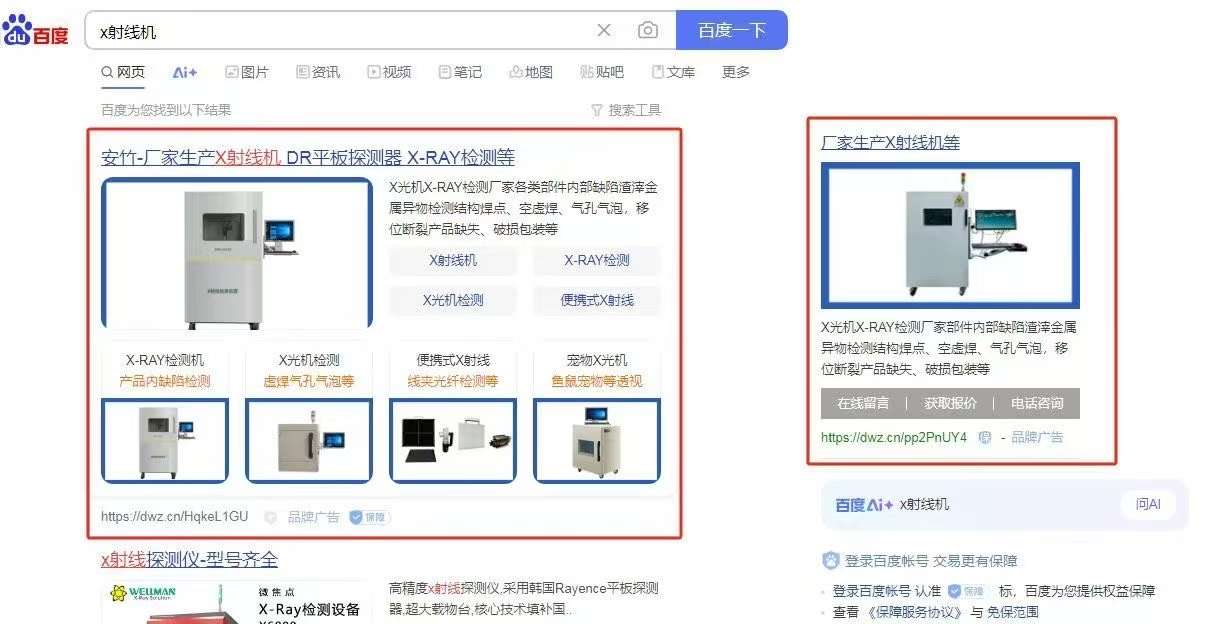Open the X-RAY检测机 card title
The width and height of the screenshot is (1216, 624).
click(x=165, y=360)
